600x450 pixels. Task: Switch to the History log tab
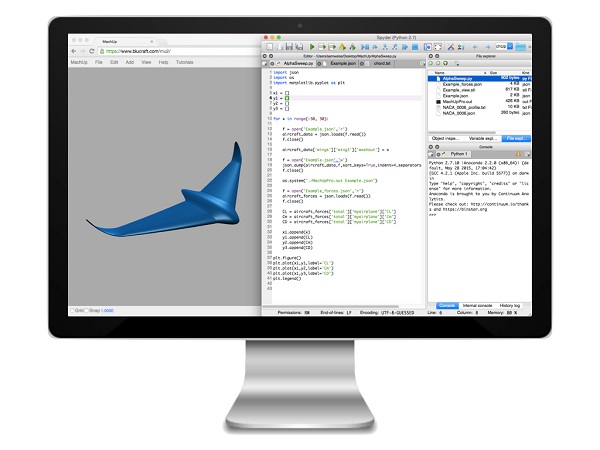[510, 305]
